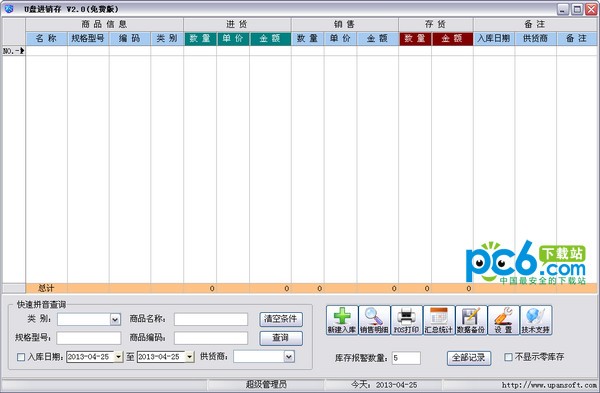Click the 库存报警数量 value field
This screenshot has height=393, width=600.
tap(406, 358)
